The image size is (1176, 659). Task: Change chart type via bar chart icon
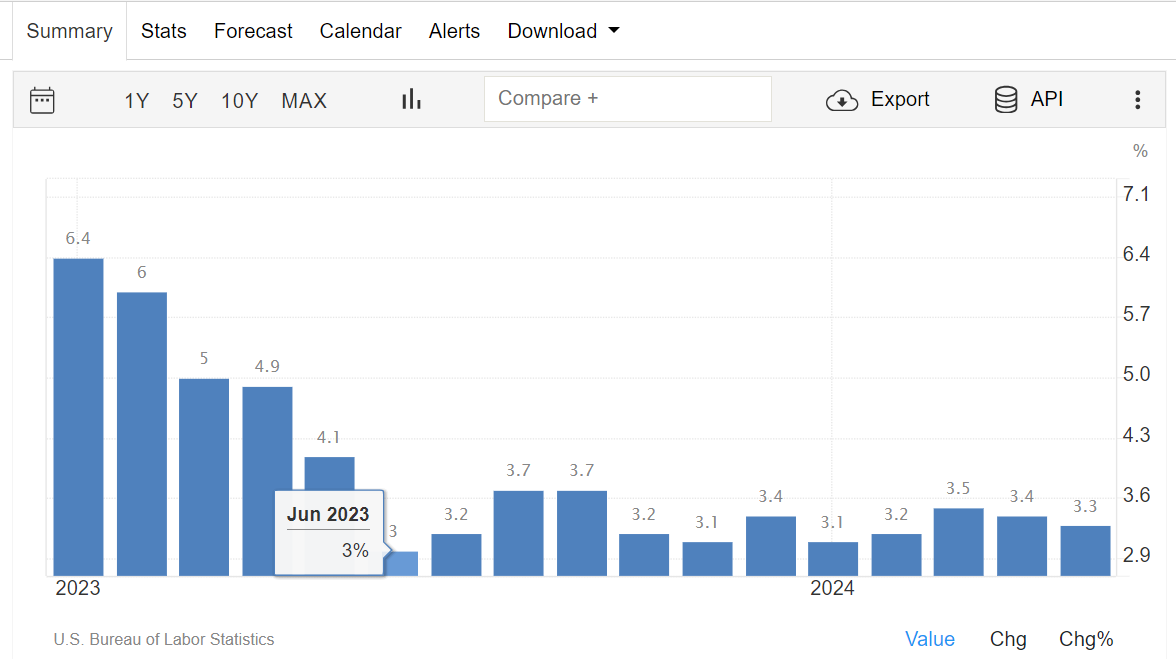click(x=411, y=99)
